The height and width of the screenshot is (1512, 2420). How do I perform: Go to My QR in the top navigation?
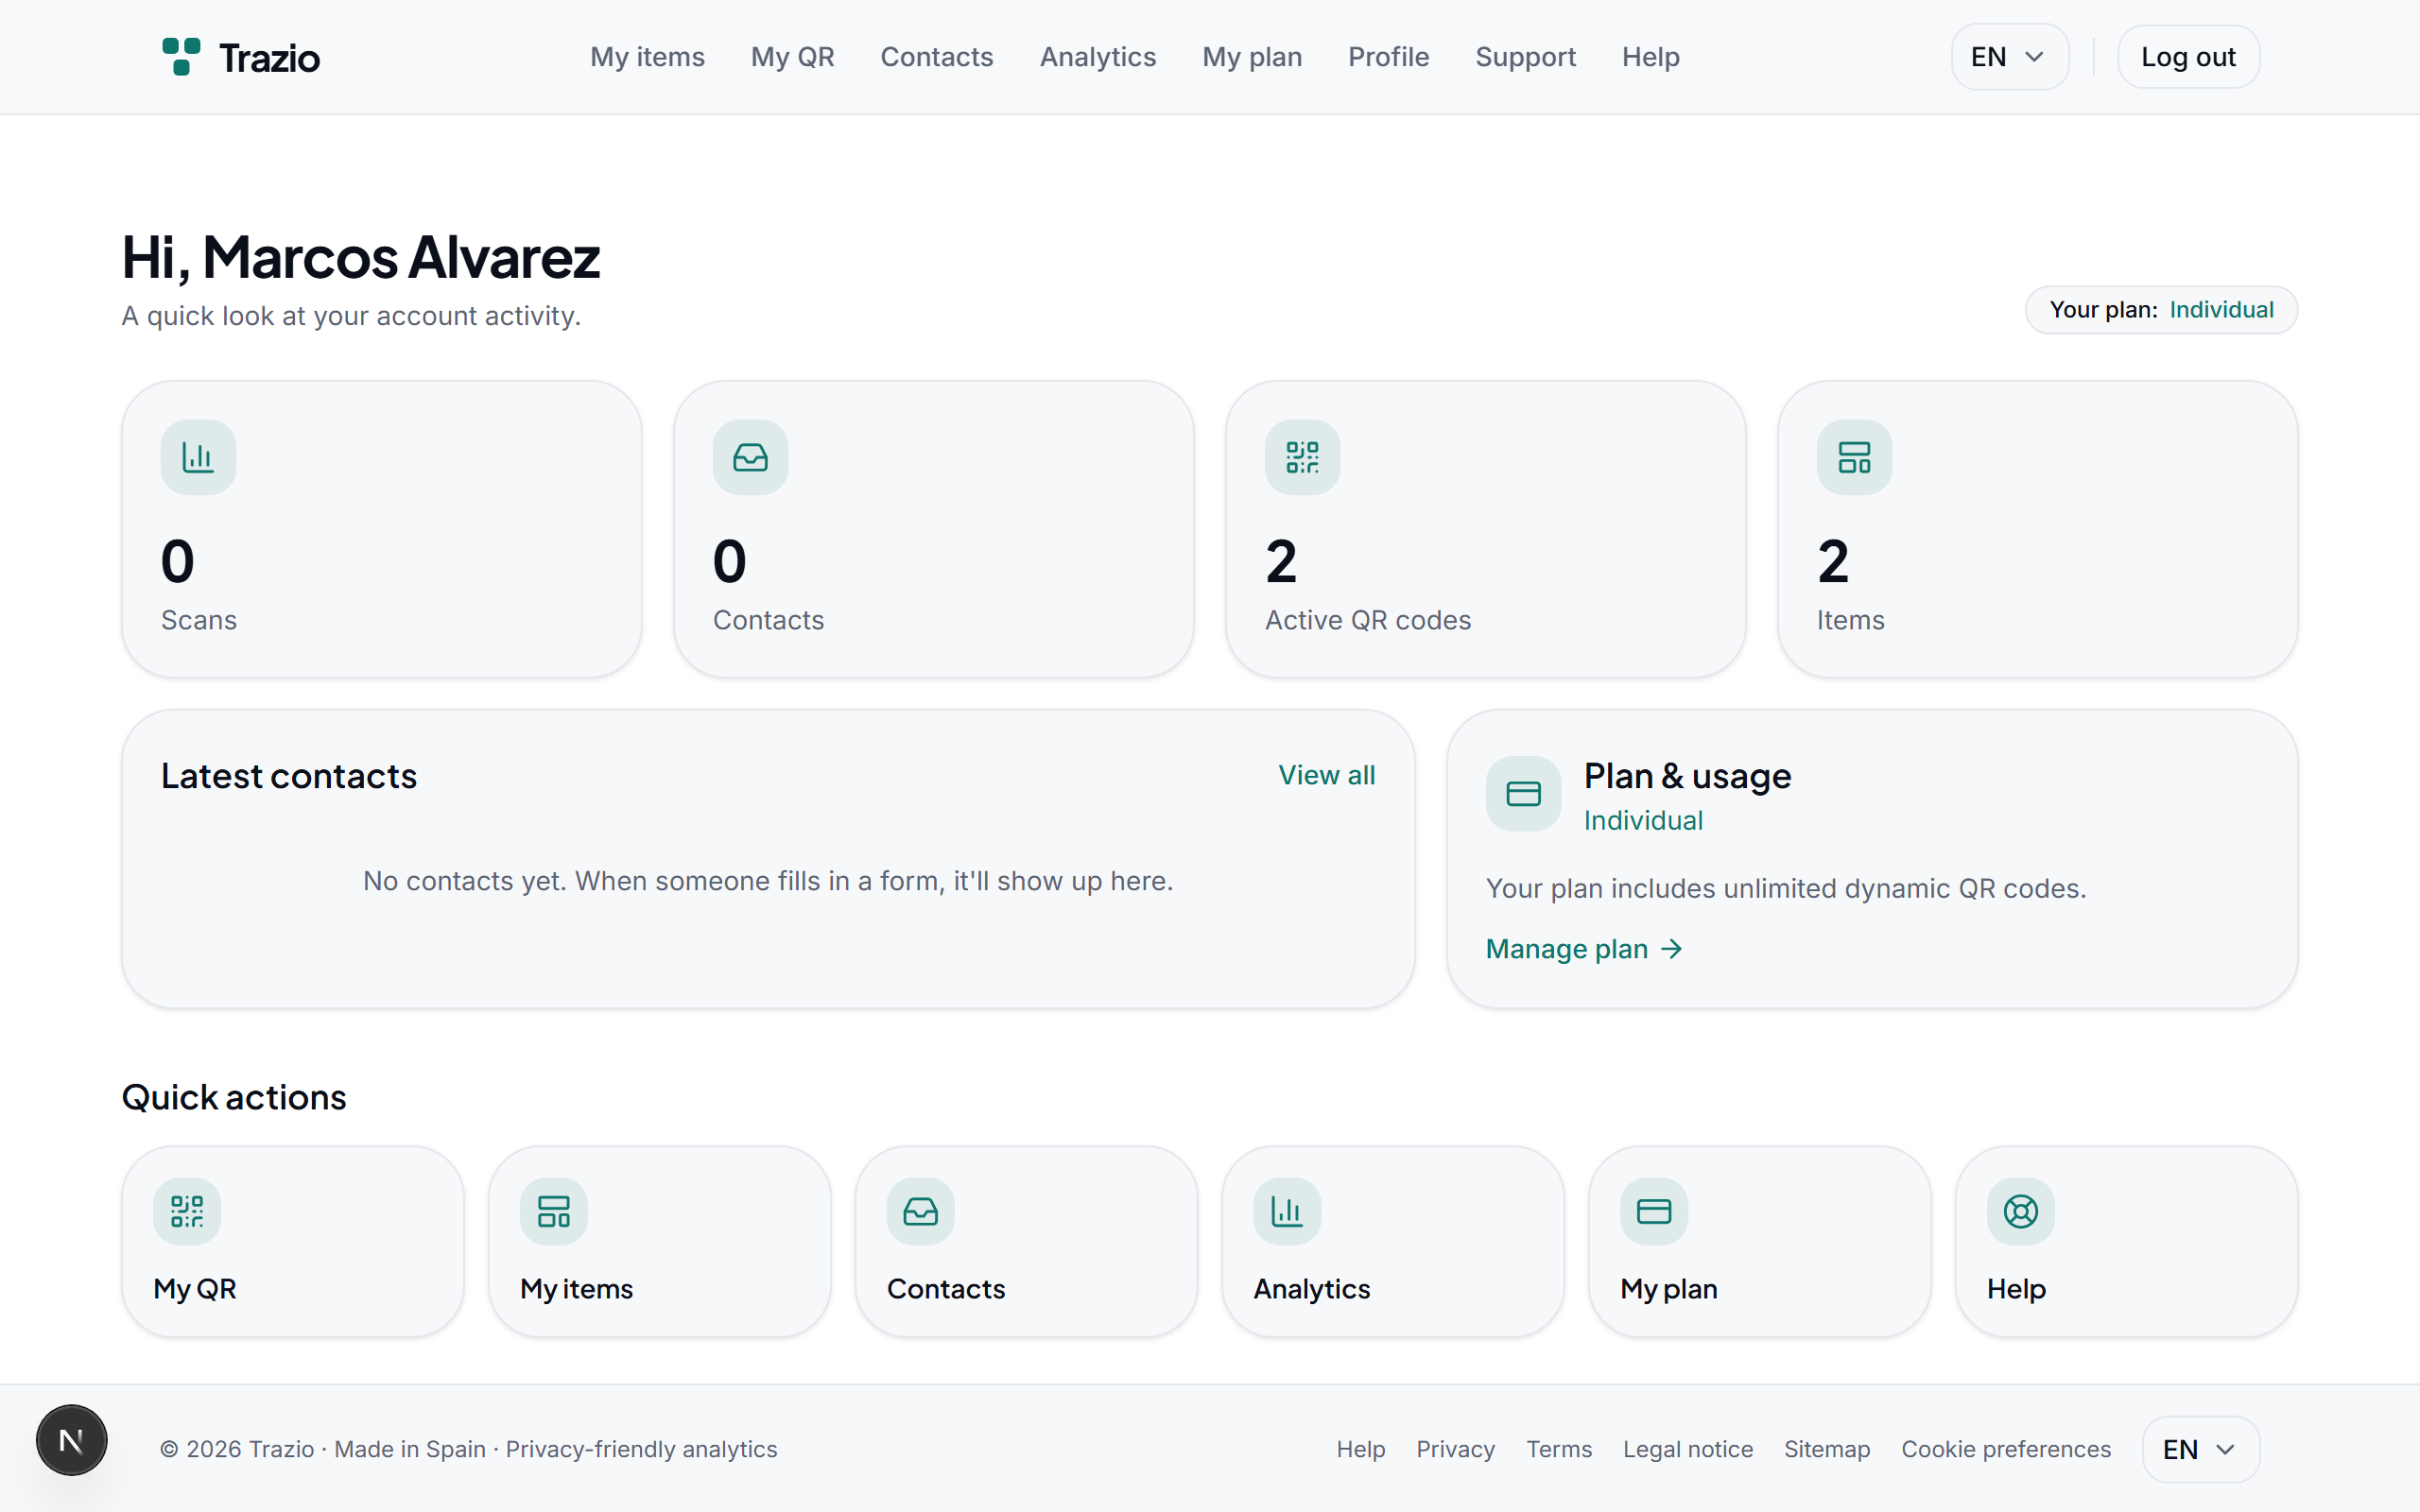792,57
